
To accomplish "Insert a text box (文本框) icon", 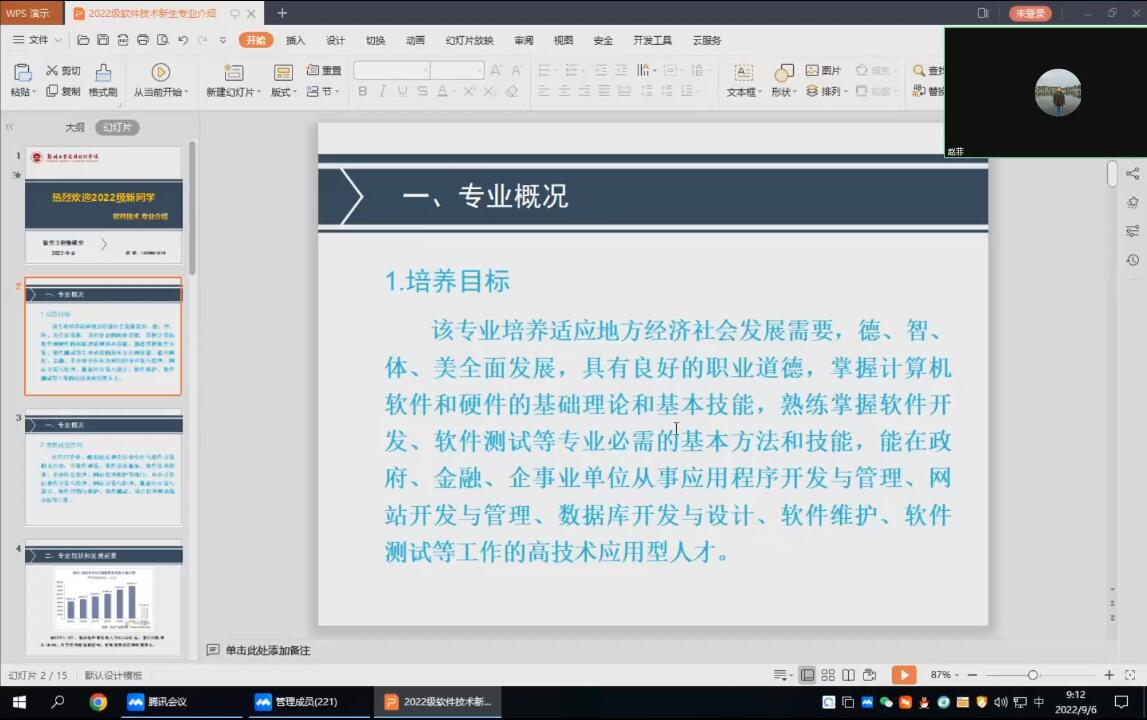I will coord(743,73).
